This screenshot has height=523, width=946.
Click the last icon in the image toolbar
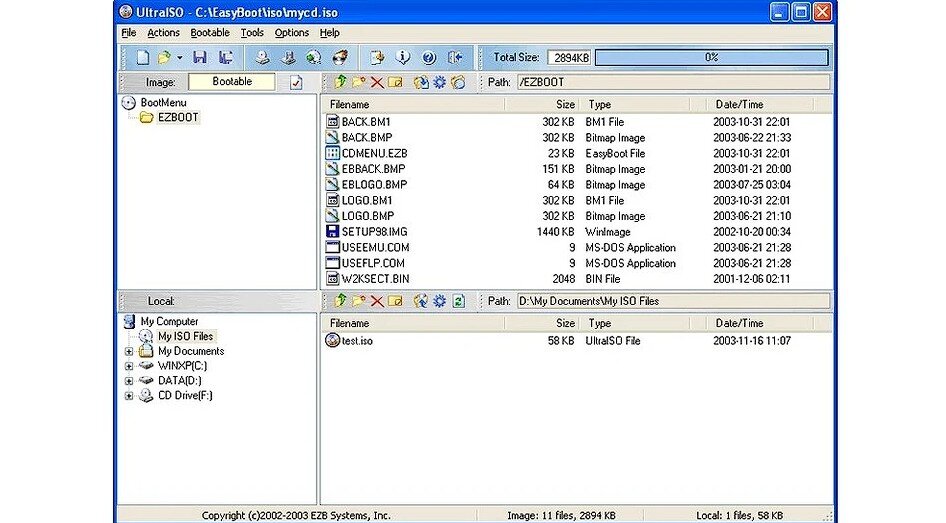point(459,82)
